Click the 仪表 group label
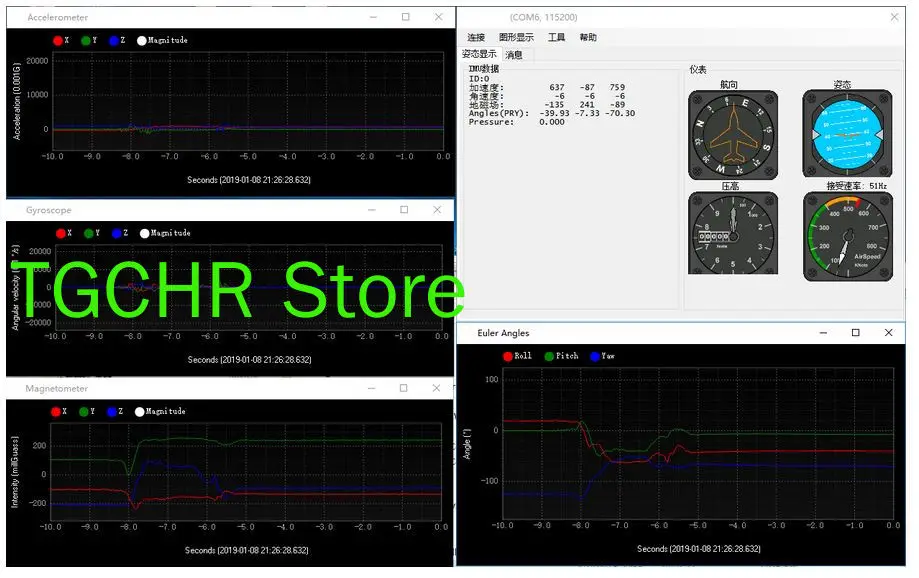The width and height of the screenshot is (919, 578). pos(697,70)
